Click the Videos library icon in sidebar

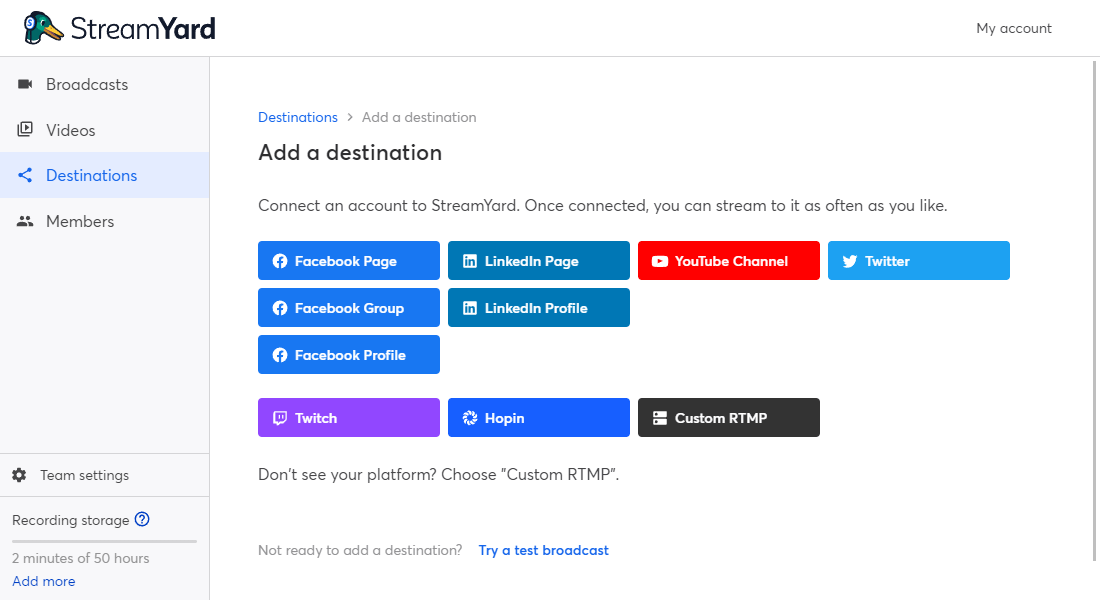[x=25, y=130]
